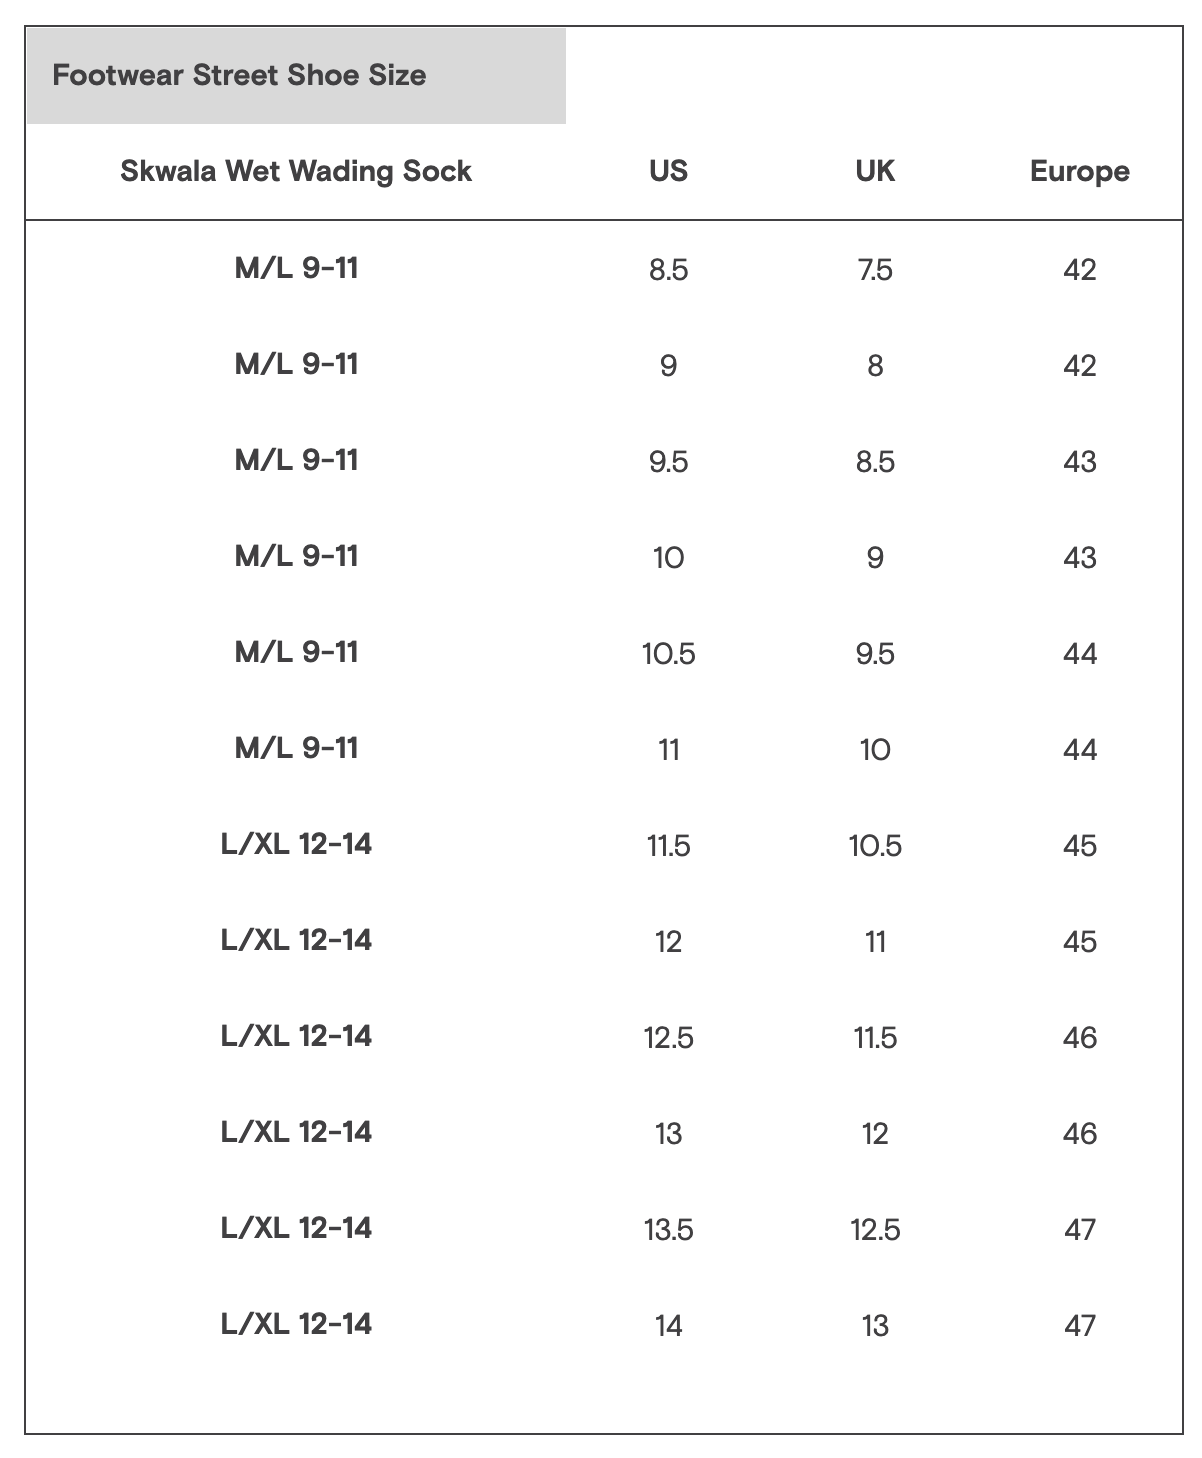
Task: Select the US 12.5 size cell
Action: [x=668, y=1038]
